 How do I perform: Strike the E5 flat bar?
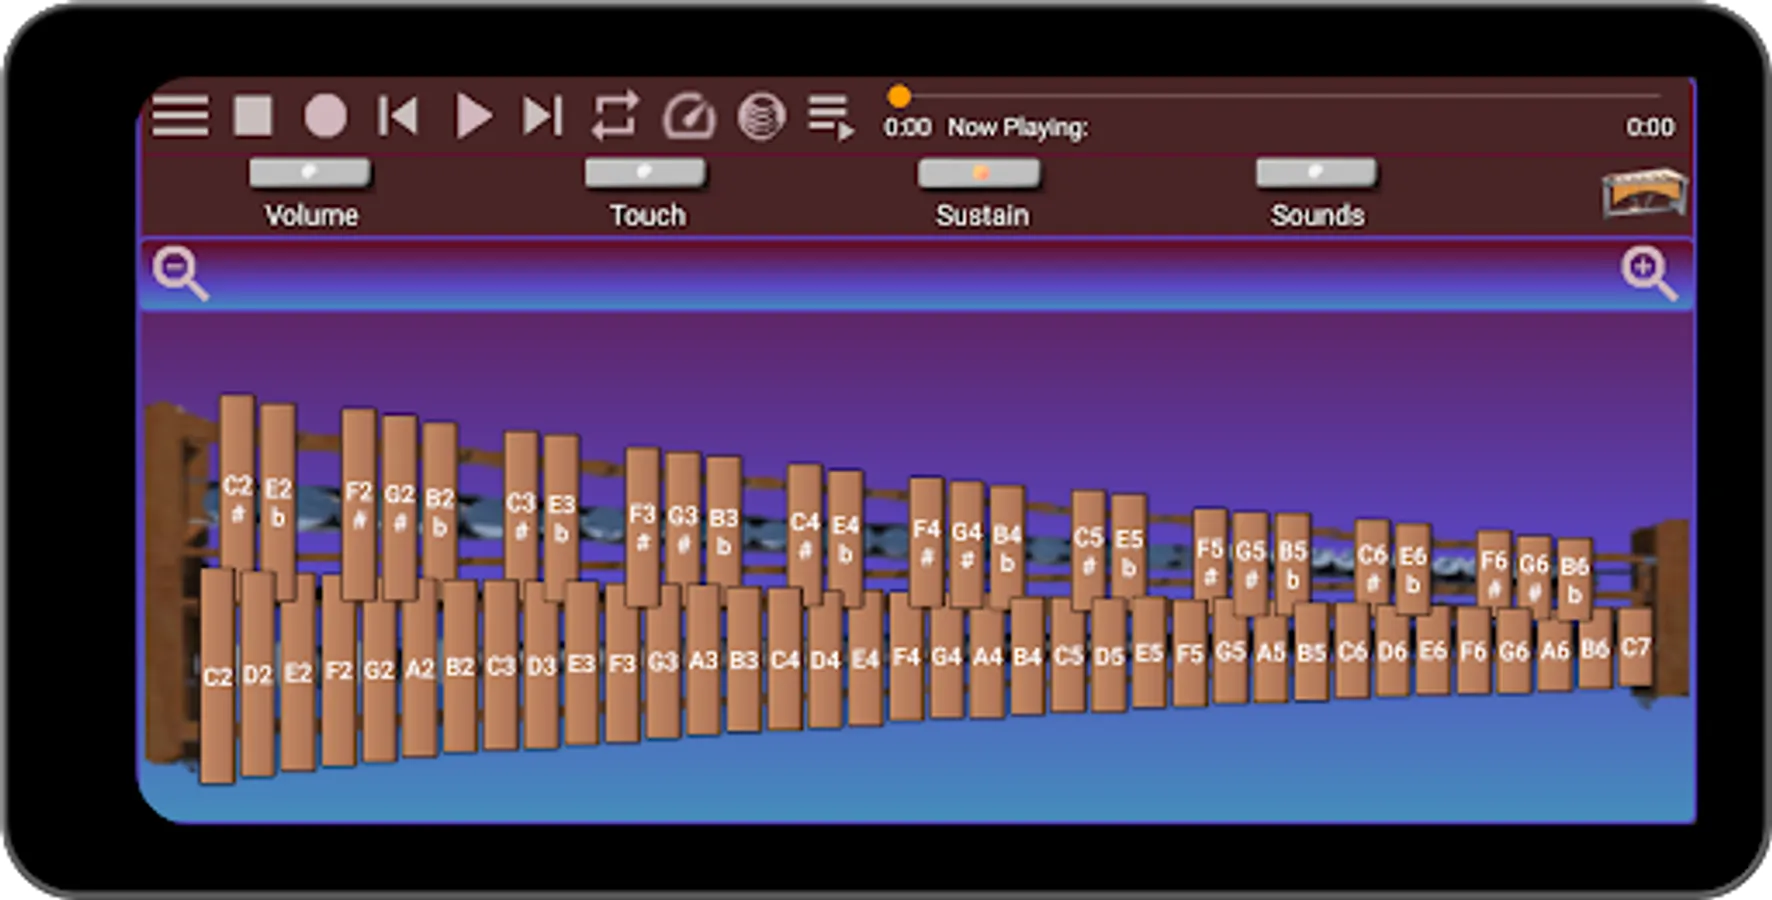(1128, 548)
